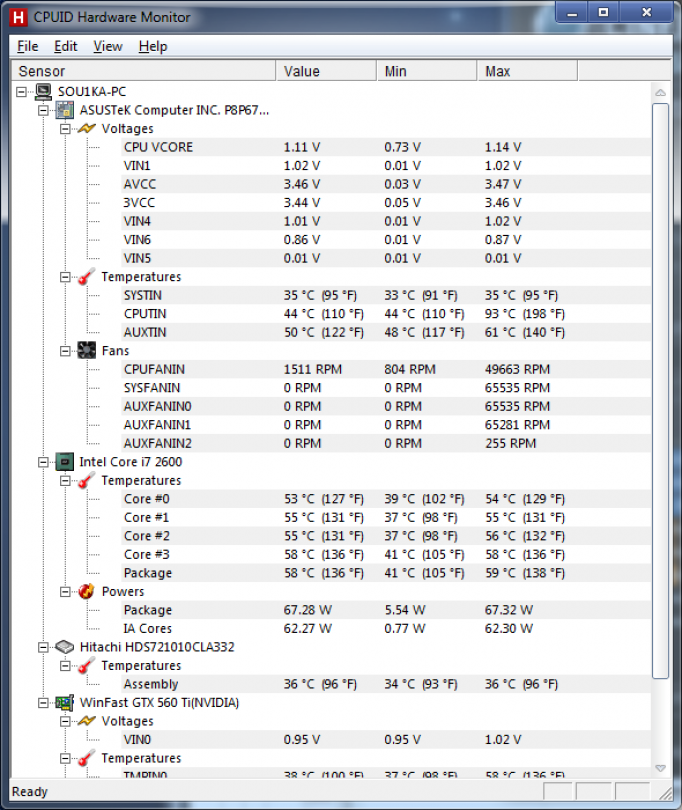Click the ASUSTeK motherboard icon
The height and width of the screenshot is (810, 682).
coord(65,110)
